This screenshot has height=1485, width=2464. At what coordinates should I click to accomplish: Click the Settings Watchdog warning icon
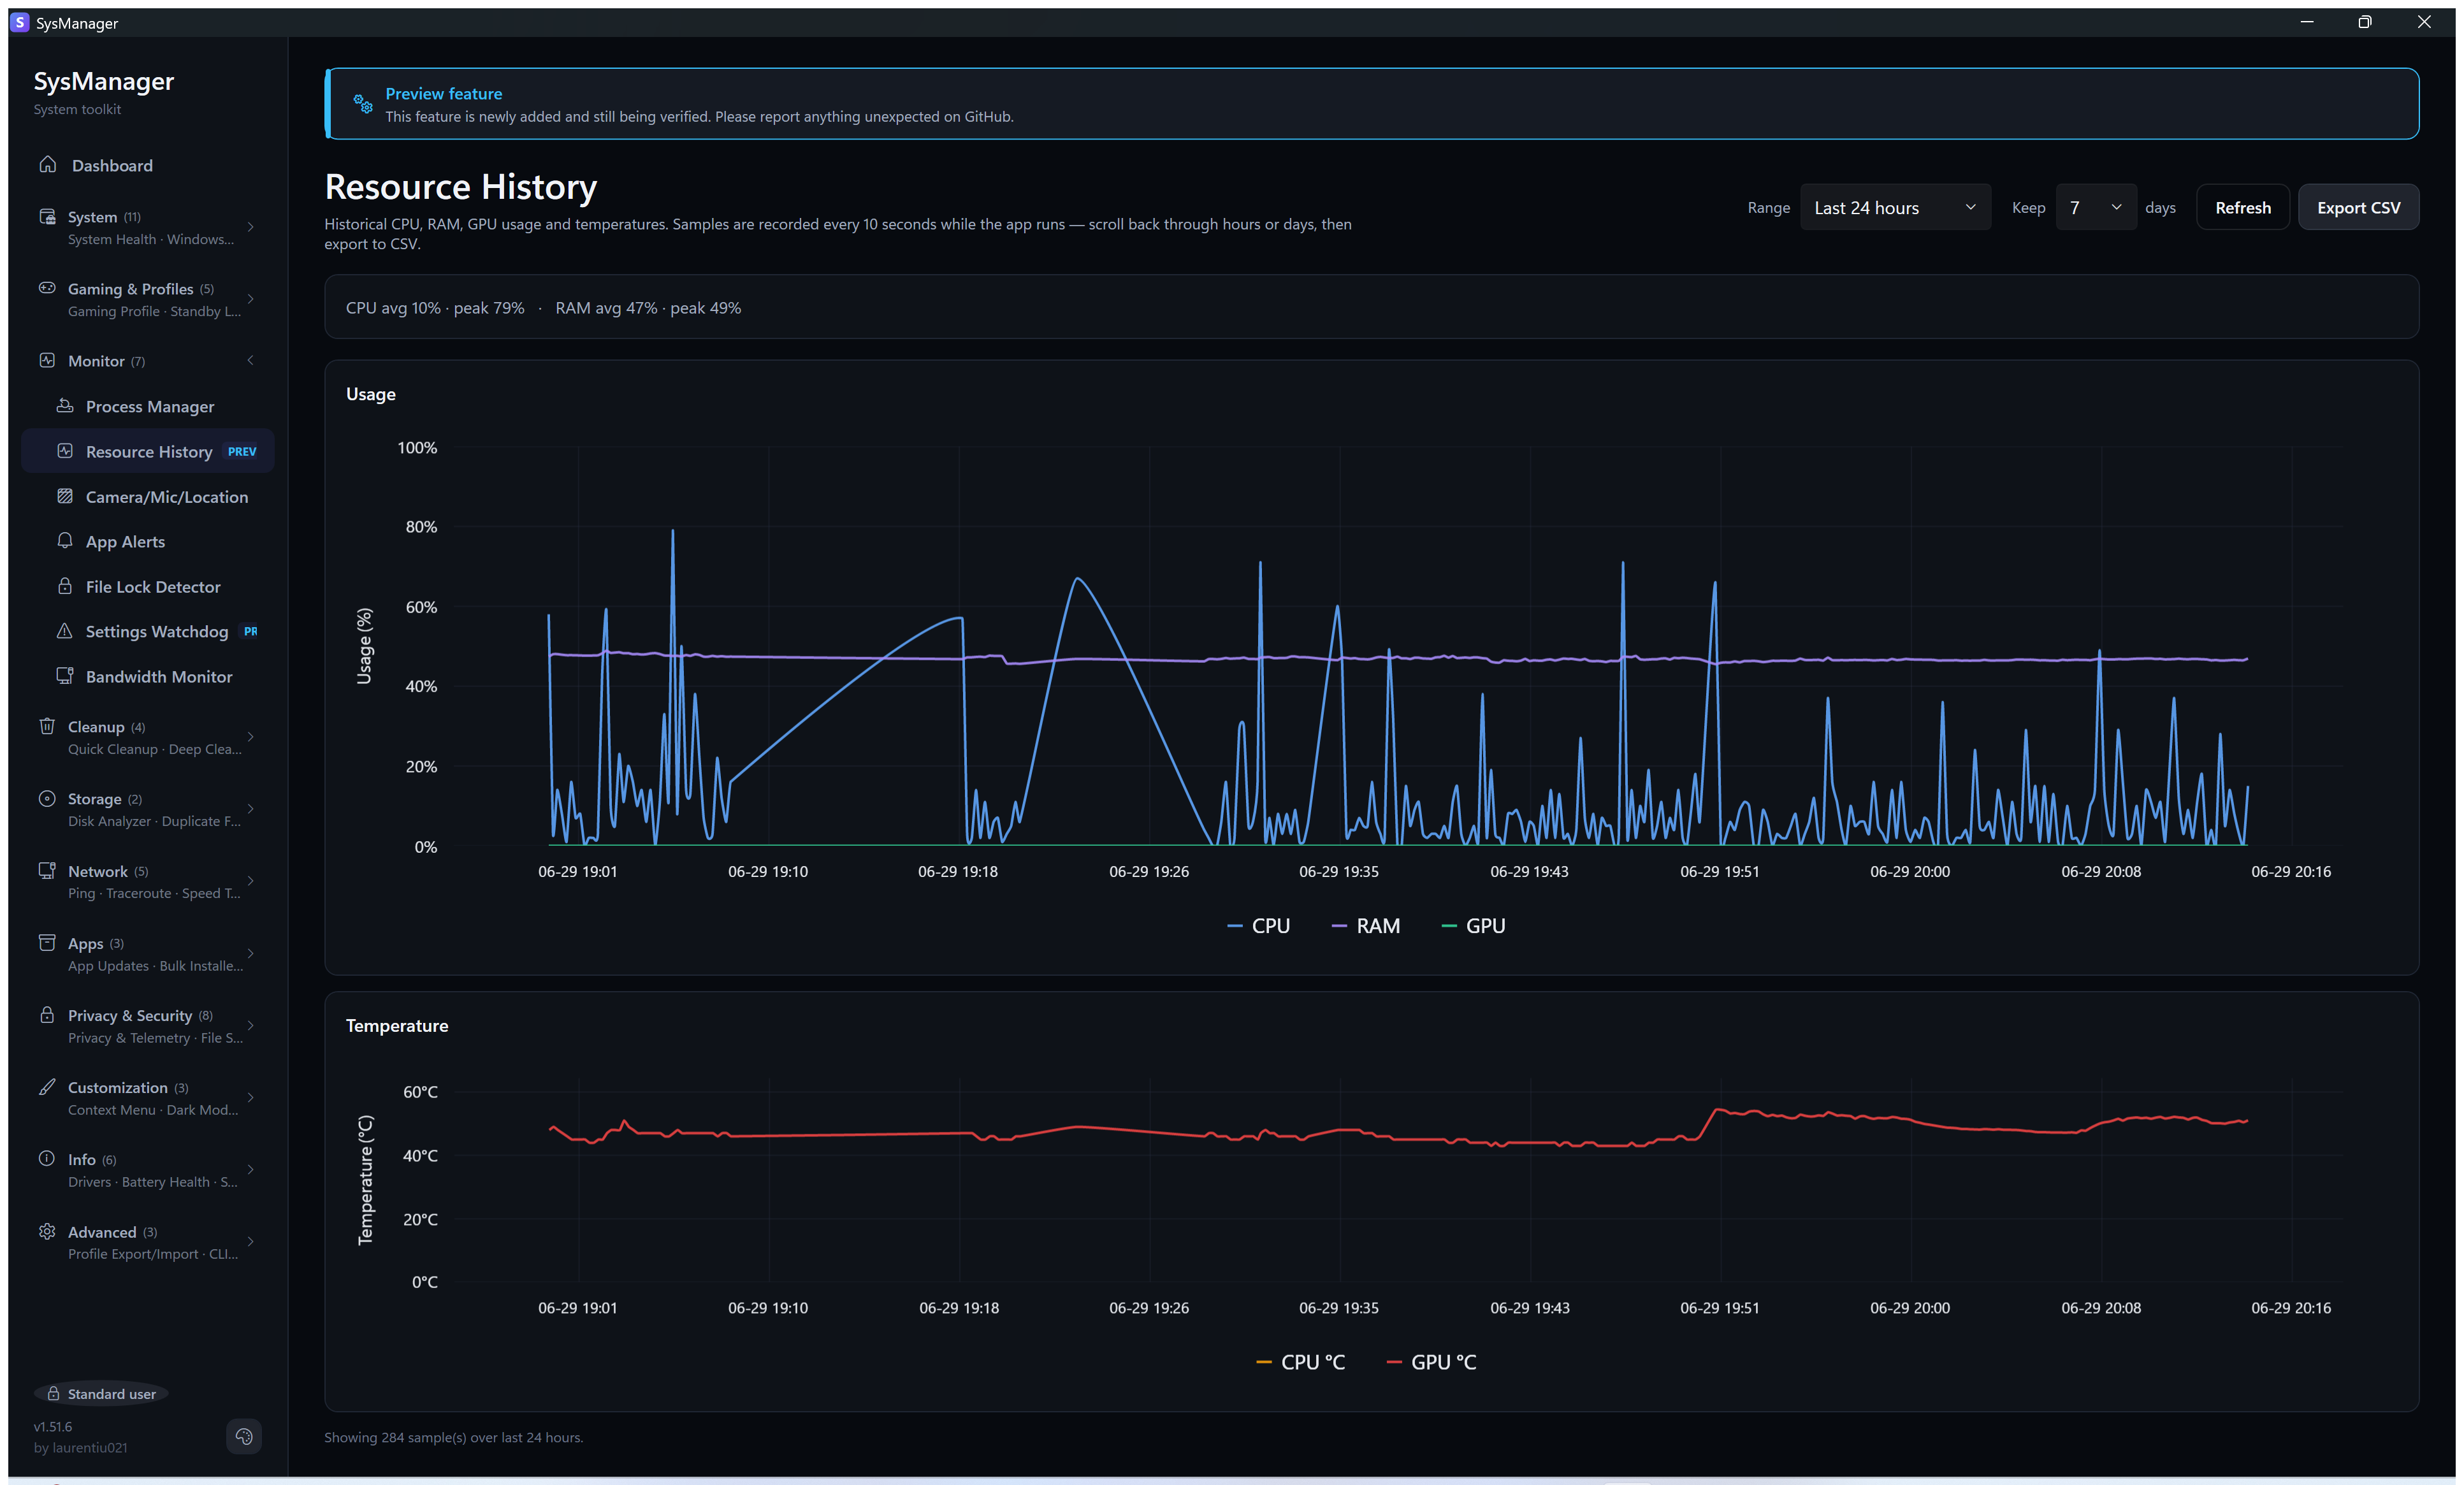pos(65,630)
